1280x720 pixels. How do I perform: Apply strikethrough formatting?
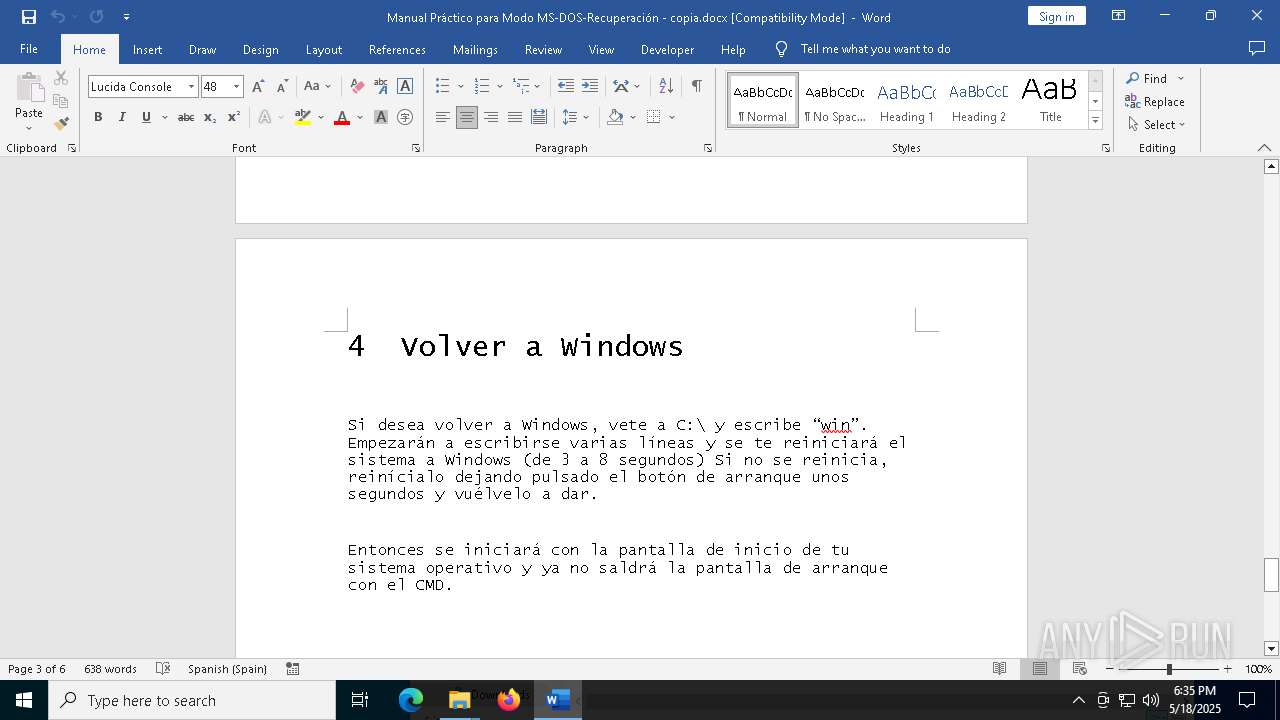pyautogui.click(x=186, y=117)
